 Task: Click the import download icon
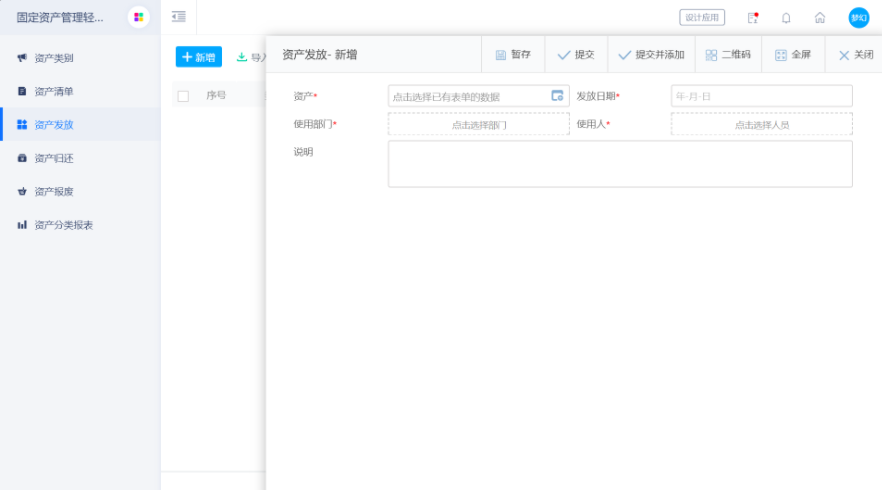tap(241, 57)
